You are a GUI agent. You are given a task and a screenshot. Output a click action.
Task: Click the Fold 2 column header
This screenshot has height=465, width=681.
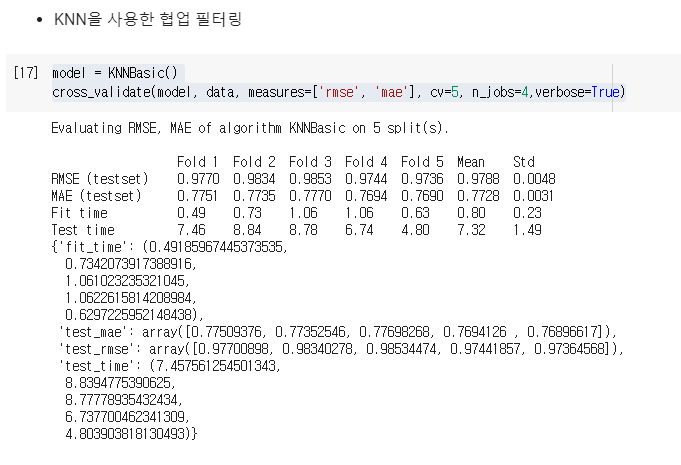[254, 162]
